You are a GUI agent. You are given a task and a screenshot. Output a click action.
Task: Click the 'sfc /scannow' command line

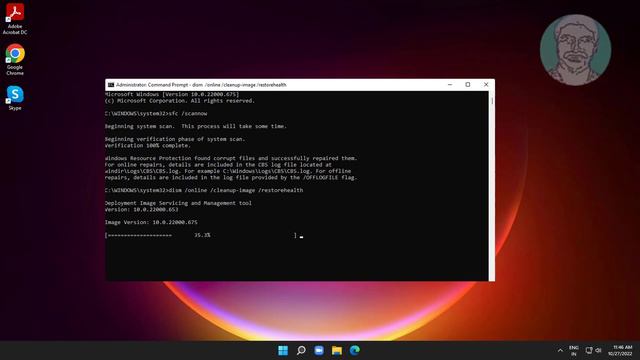tap(156, 113)
